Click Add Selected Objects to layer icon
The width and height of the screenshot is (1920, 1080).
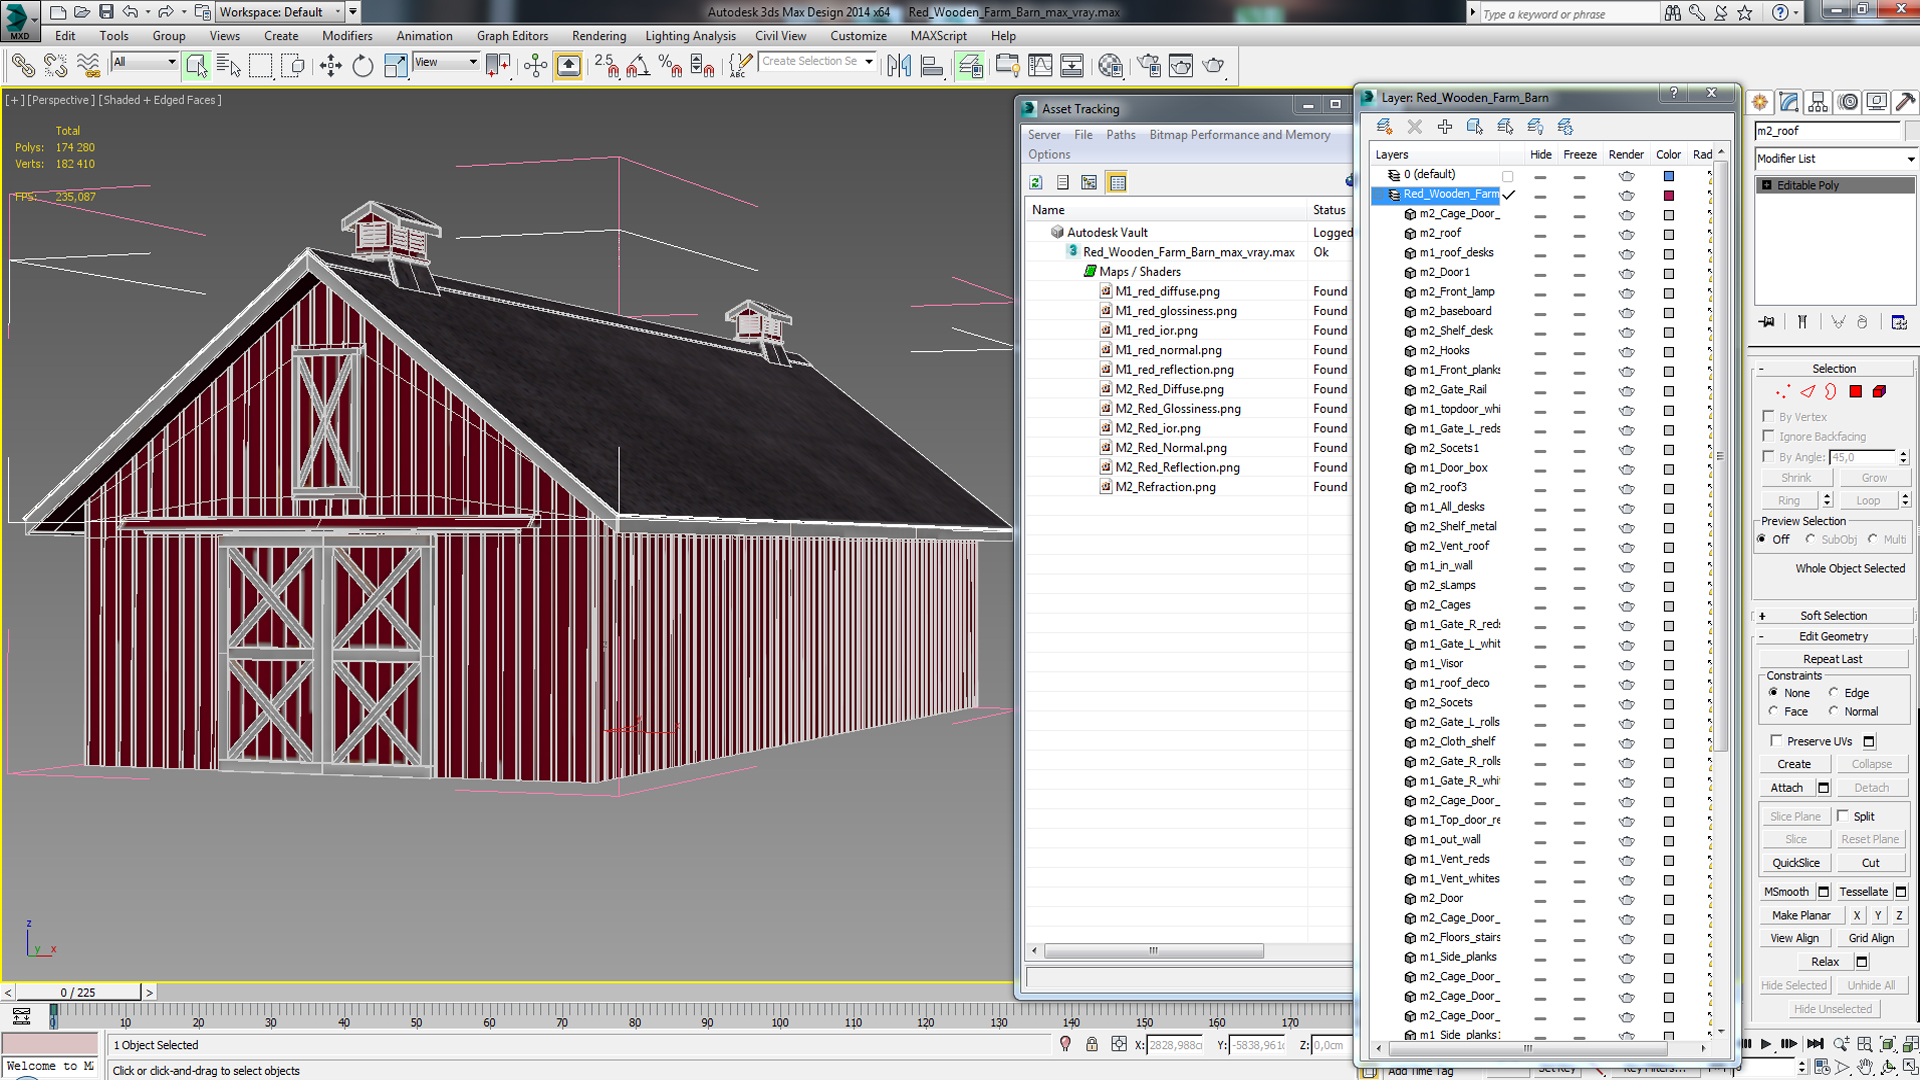[1445, 126]
